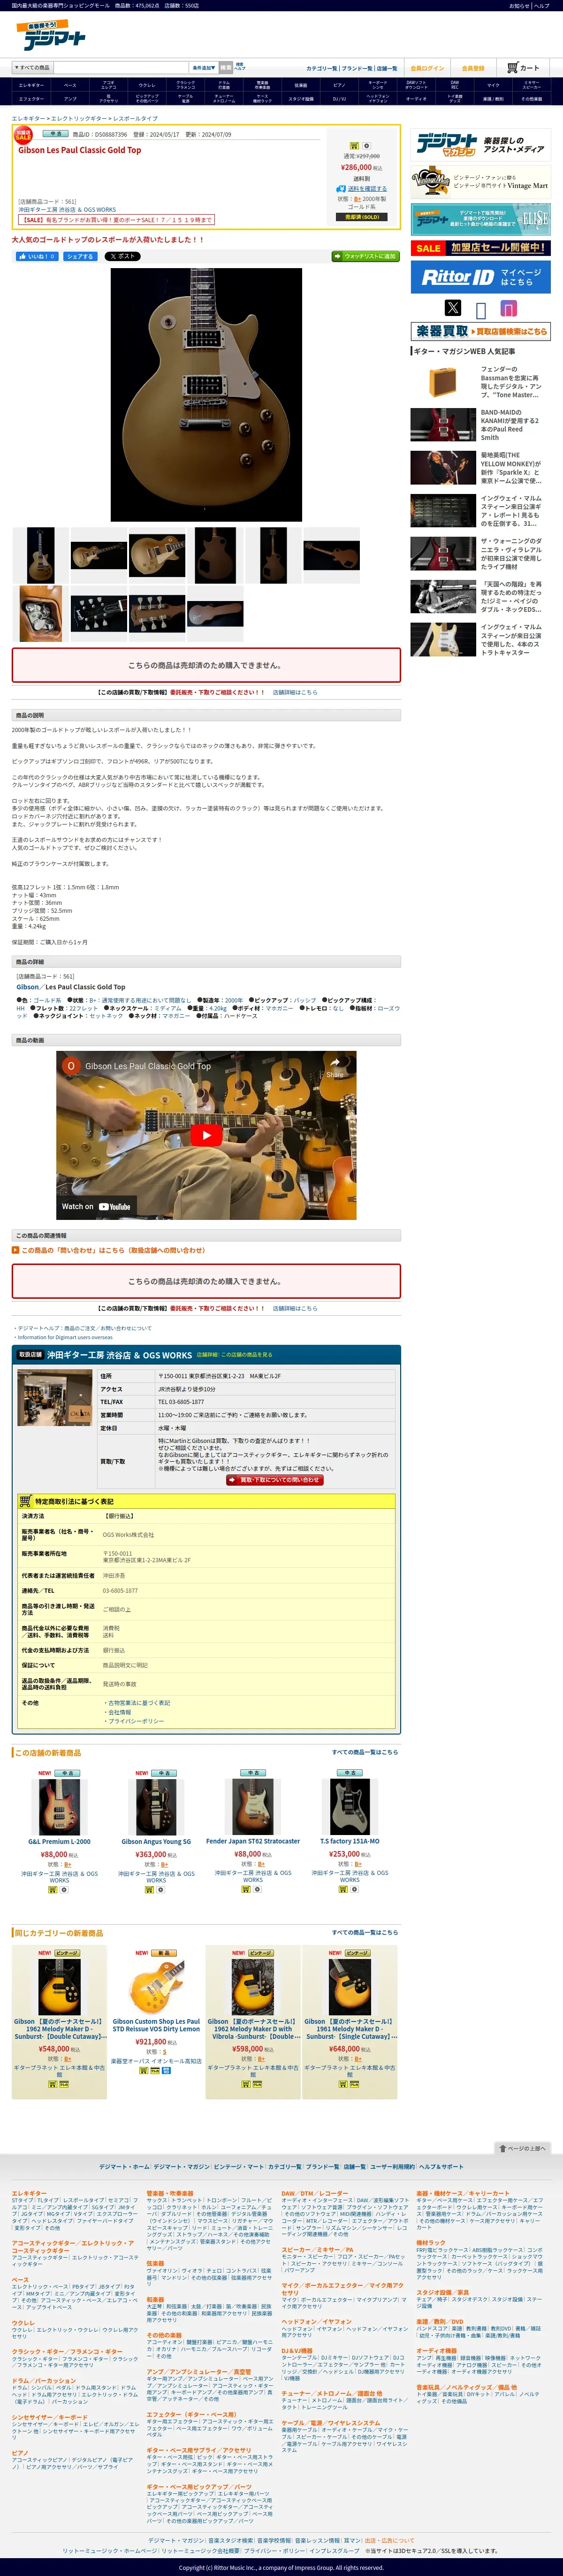Open the 古物営業法に基づく表記 link
Viewport: 563px width, 2576px height.
pyautogui.click(x=139, y=1703)
